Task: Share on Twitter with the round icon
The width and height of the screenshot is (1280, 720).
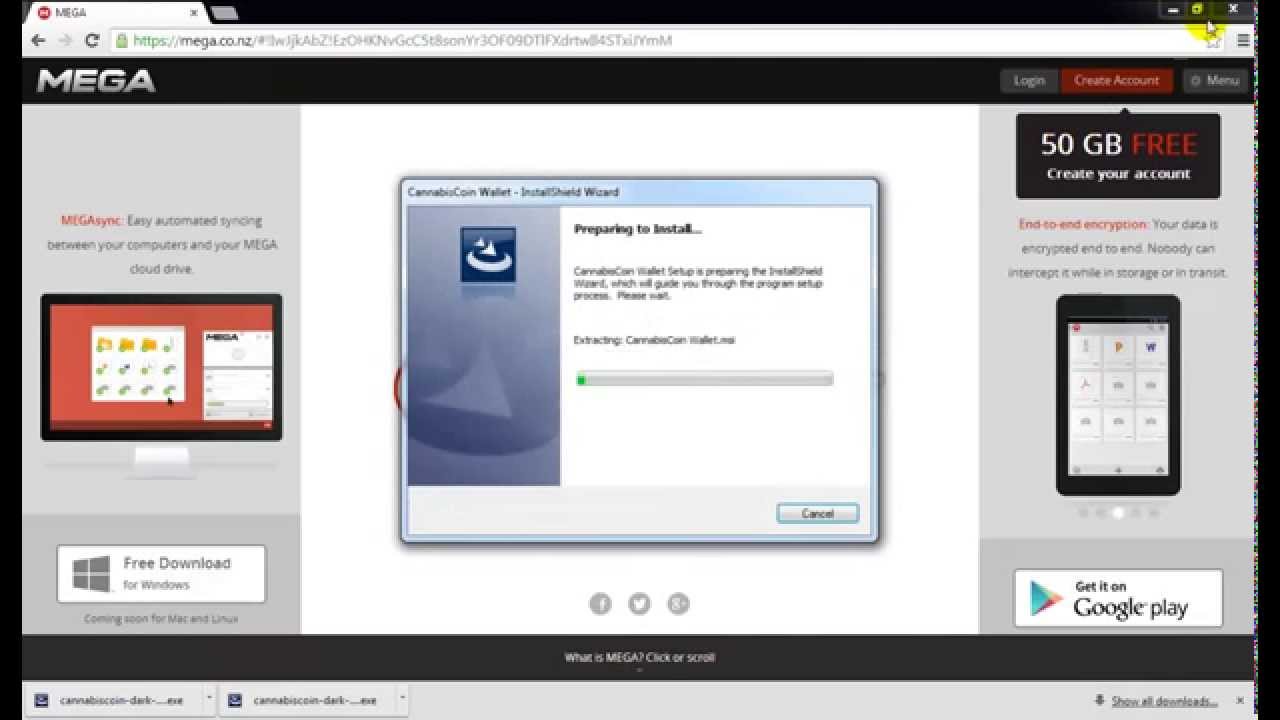Action: coord(639,603)
